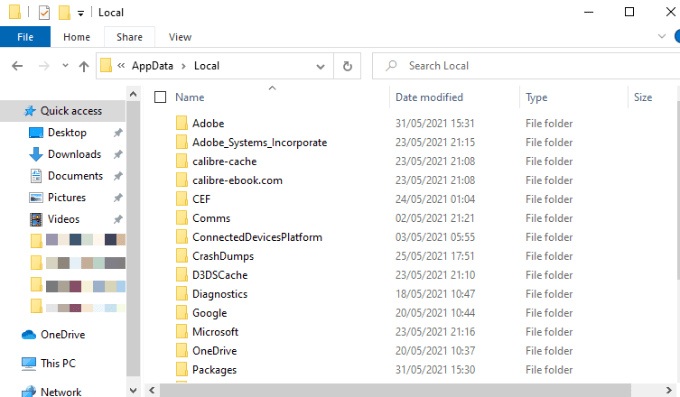Click the New folder icon in title bar
The height and width of the screenshot is (397, 680).
coord(64,12)
